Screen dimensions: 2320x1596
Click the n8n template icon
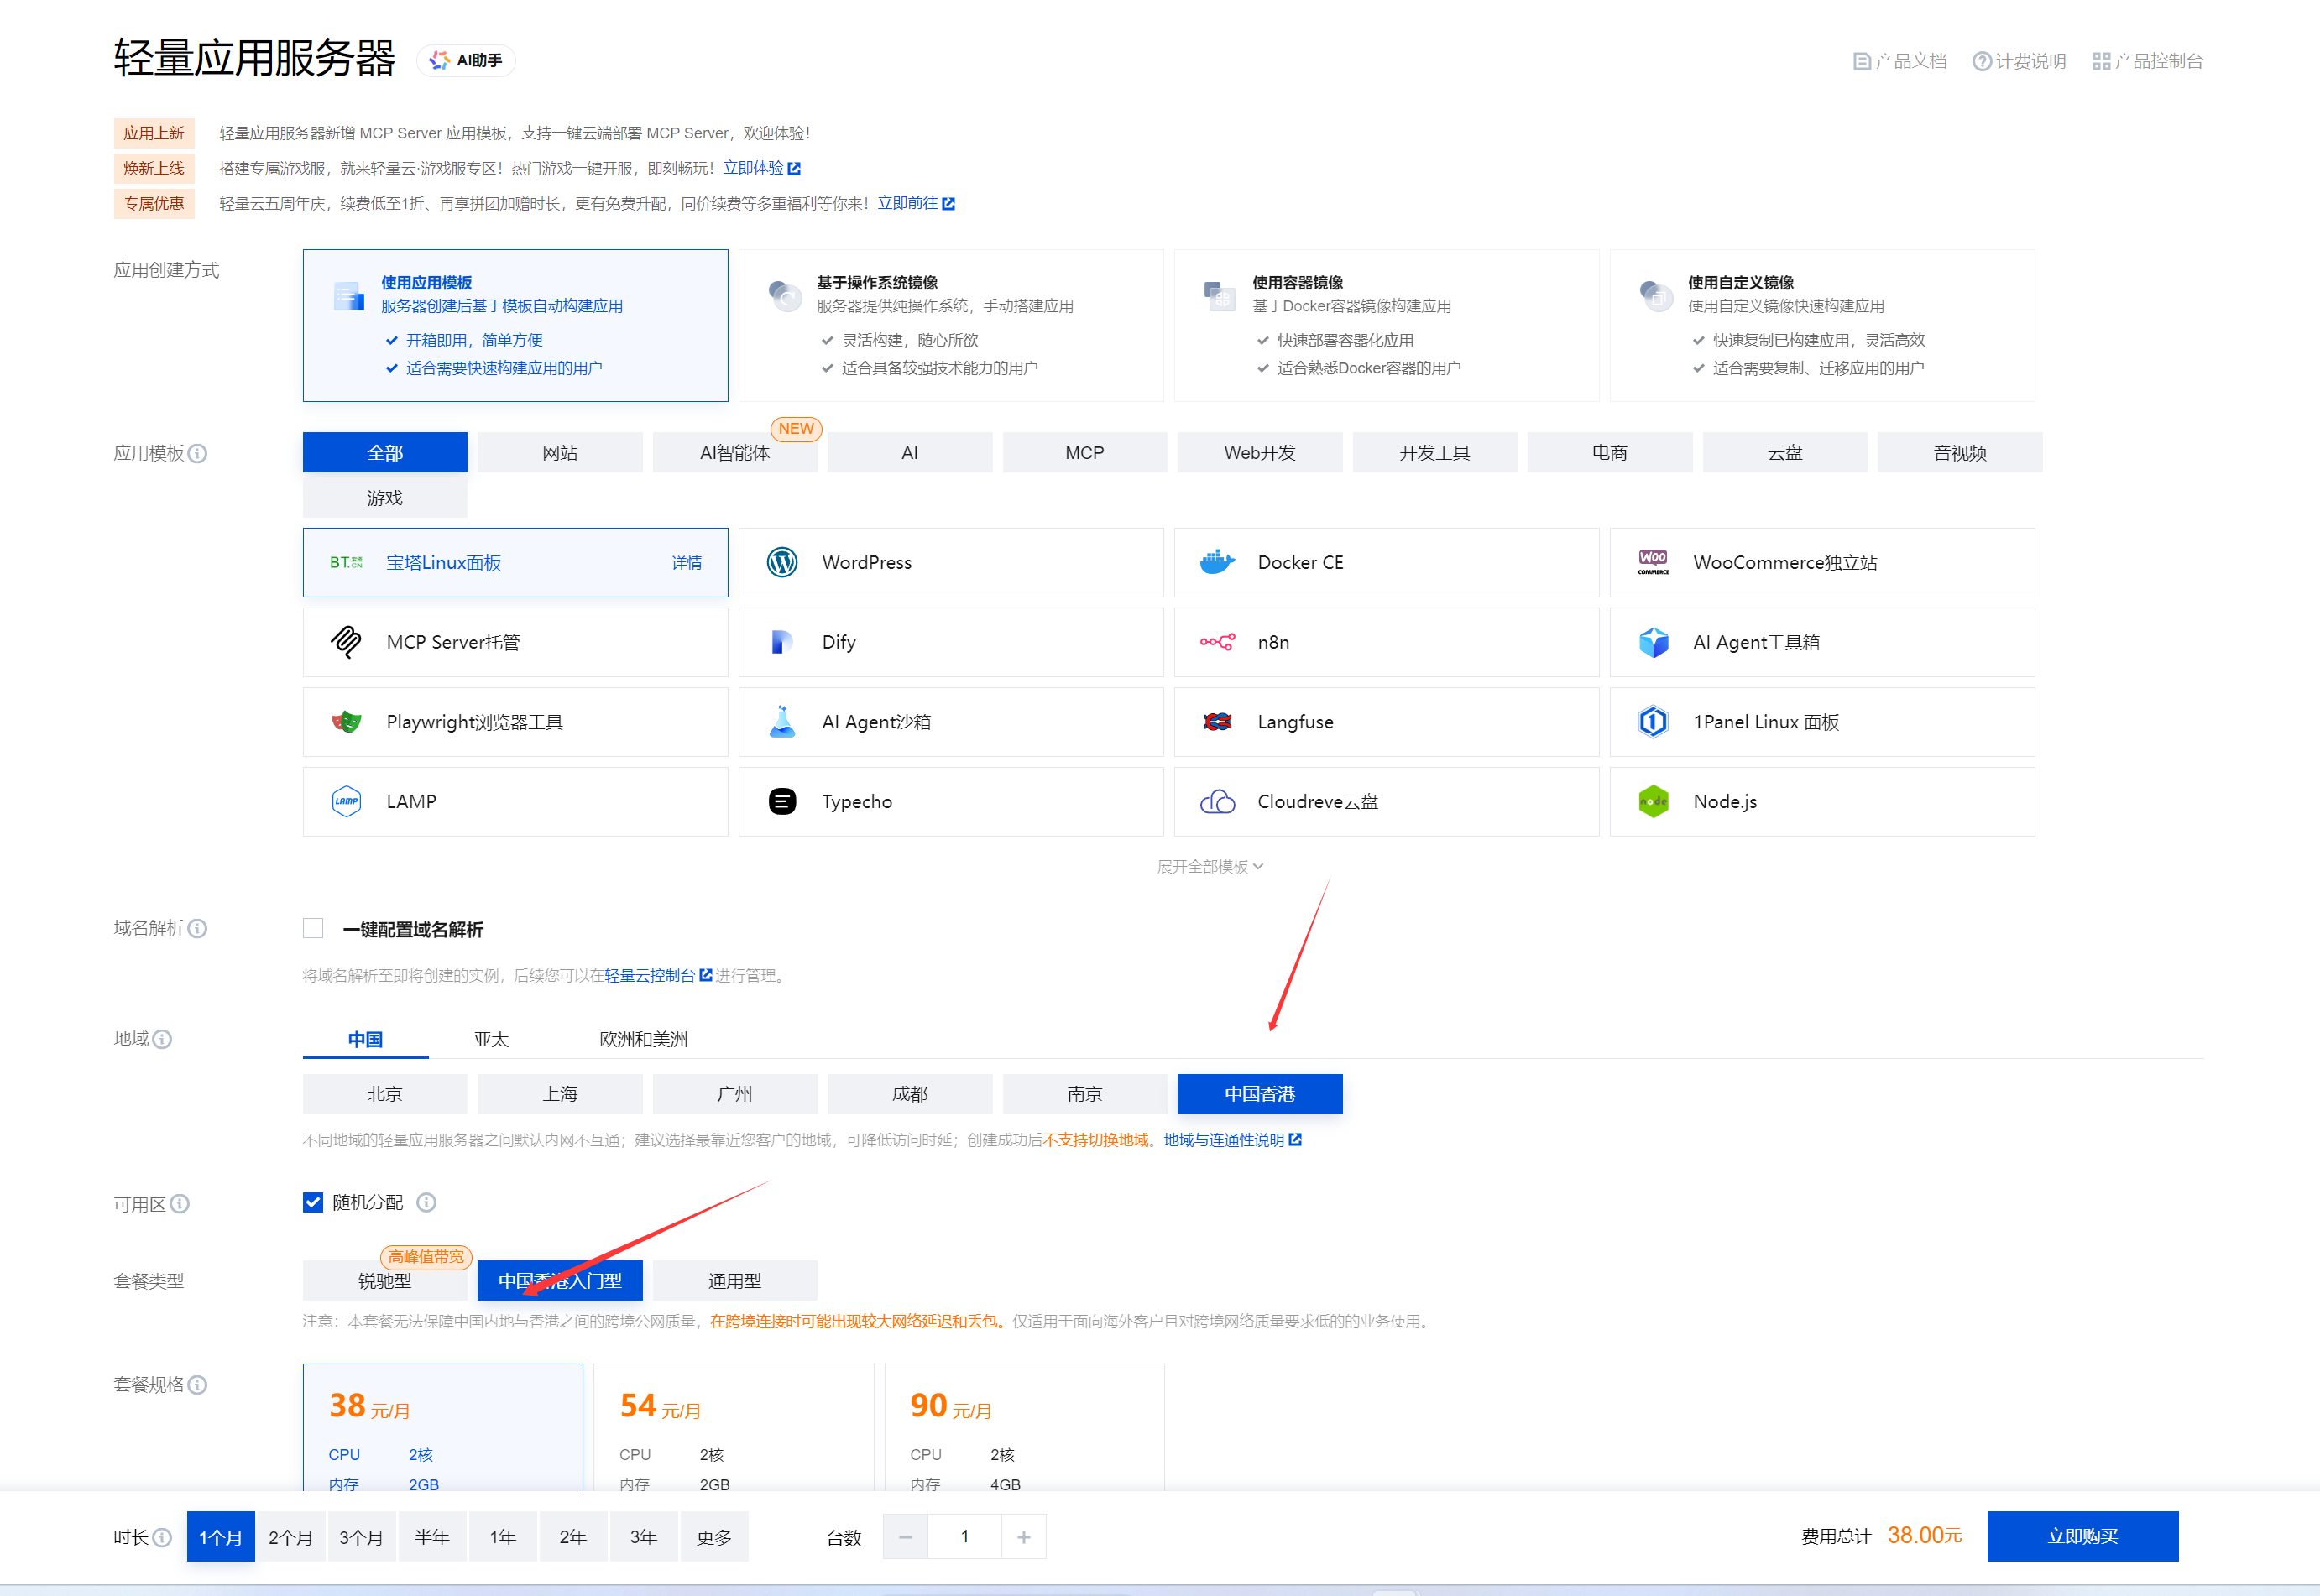(1217, 642)
